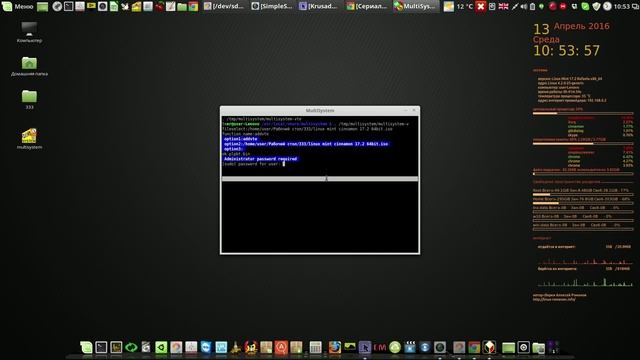Switch to the Сериал... Chrome taskbar window
640x360 pixels.
tap(367, 6)
